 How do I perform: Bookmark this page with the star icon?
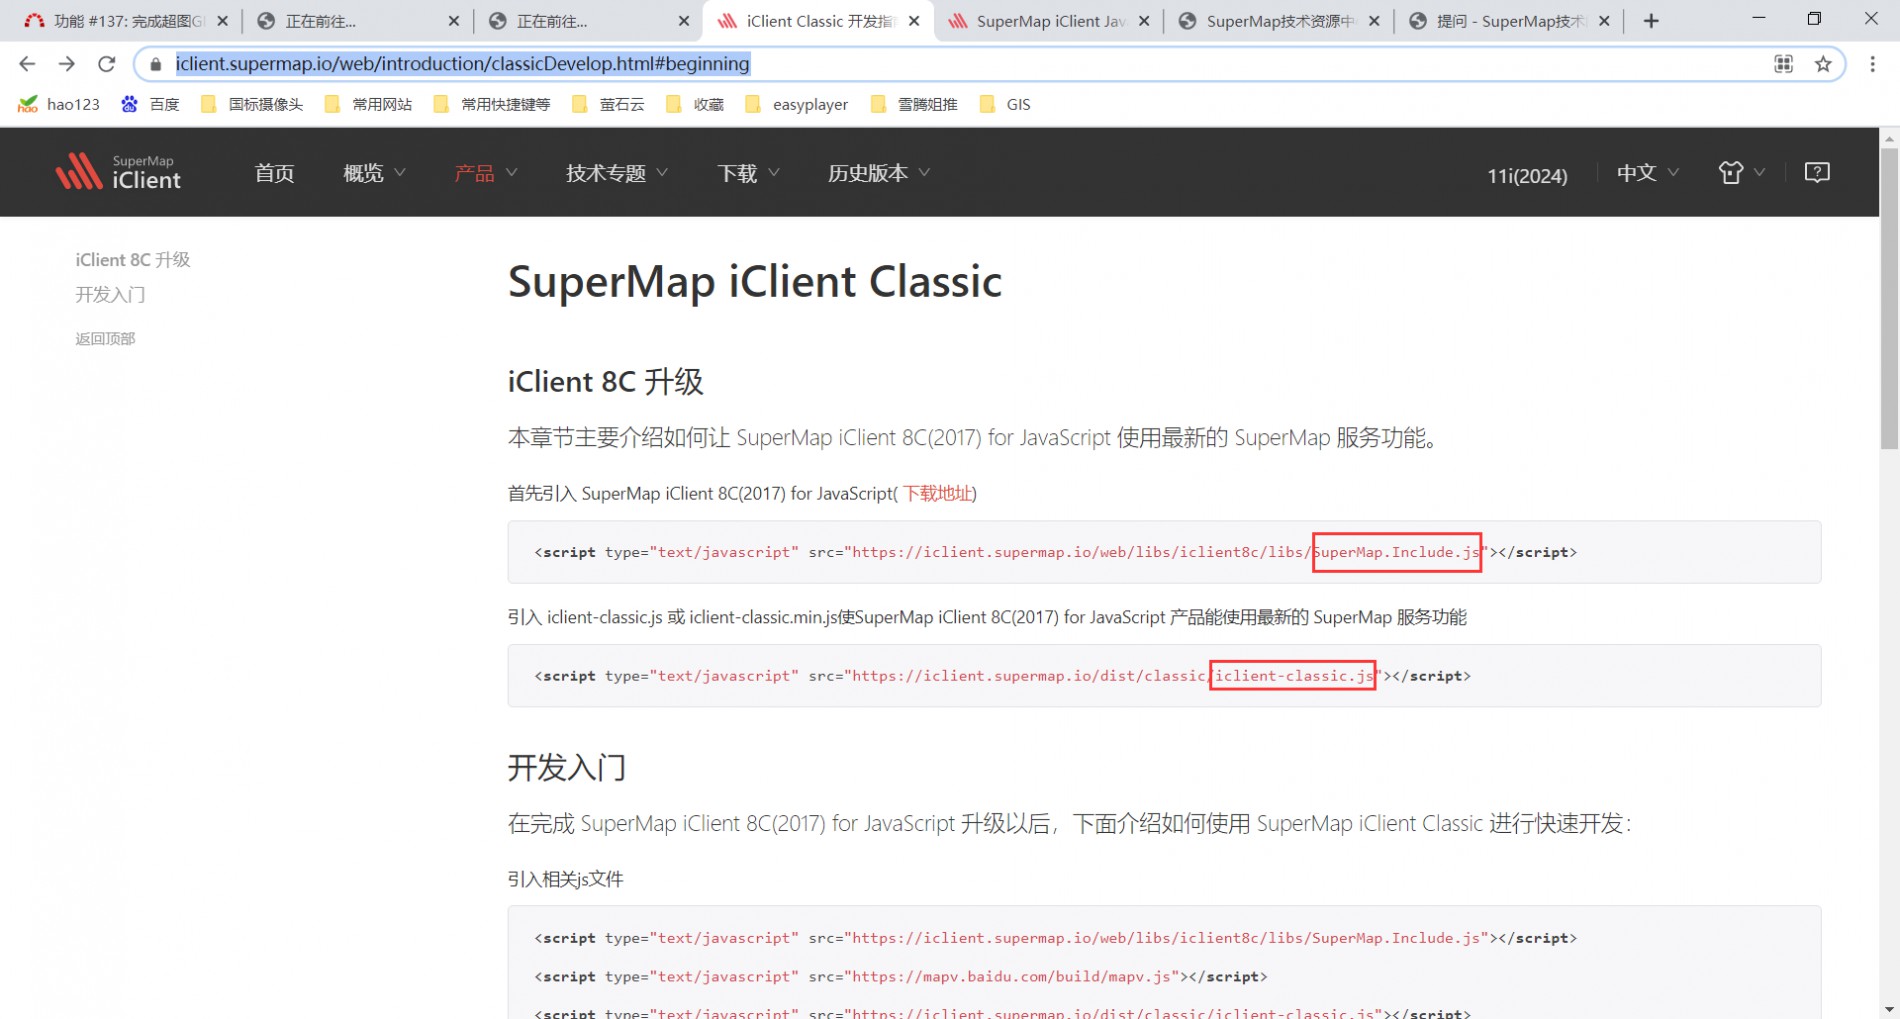(x=1823, y=64)
